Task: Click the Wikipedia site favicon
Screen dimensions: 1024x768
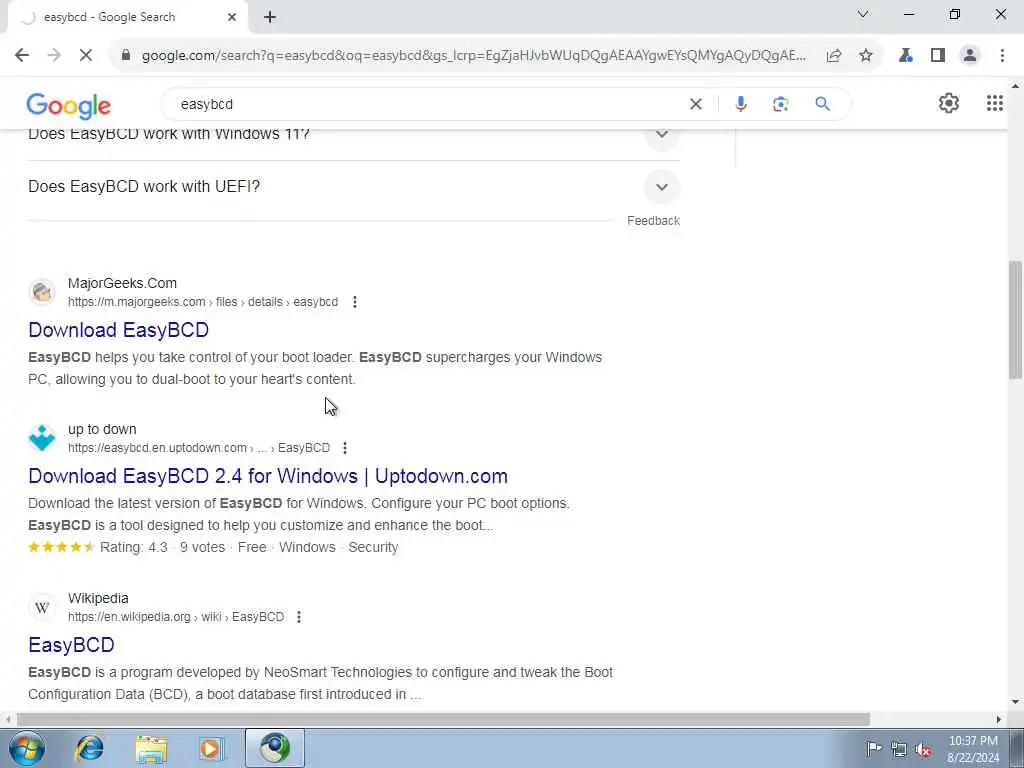Action: click(42, 607)
